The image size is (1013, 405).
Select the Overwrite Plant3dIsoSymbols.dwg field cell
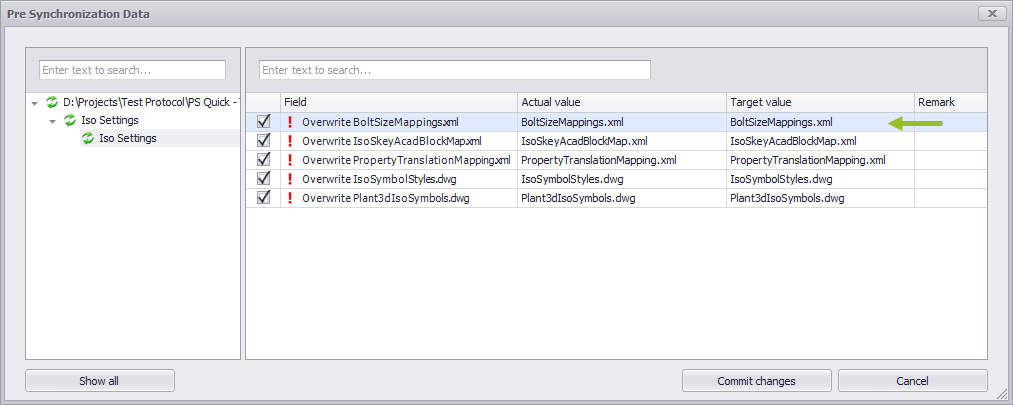399,198
